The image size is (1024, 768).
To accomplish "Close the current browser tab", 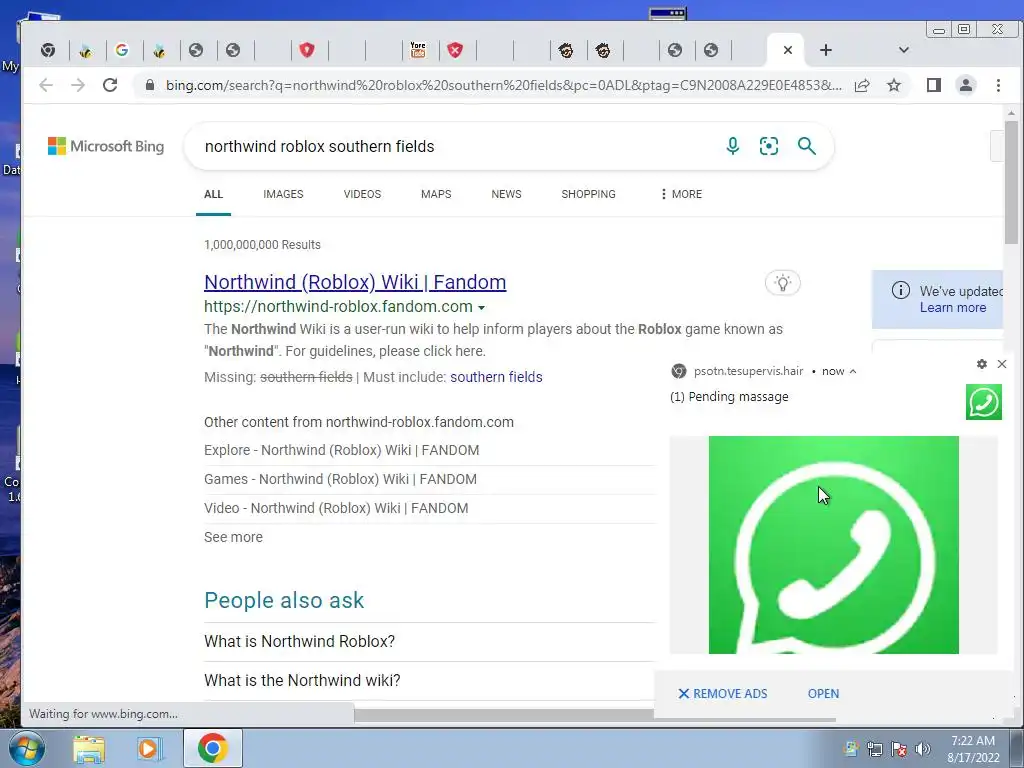I will pyautogui.click(x=788, y=50).
